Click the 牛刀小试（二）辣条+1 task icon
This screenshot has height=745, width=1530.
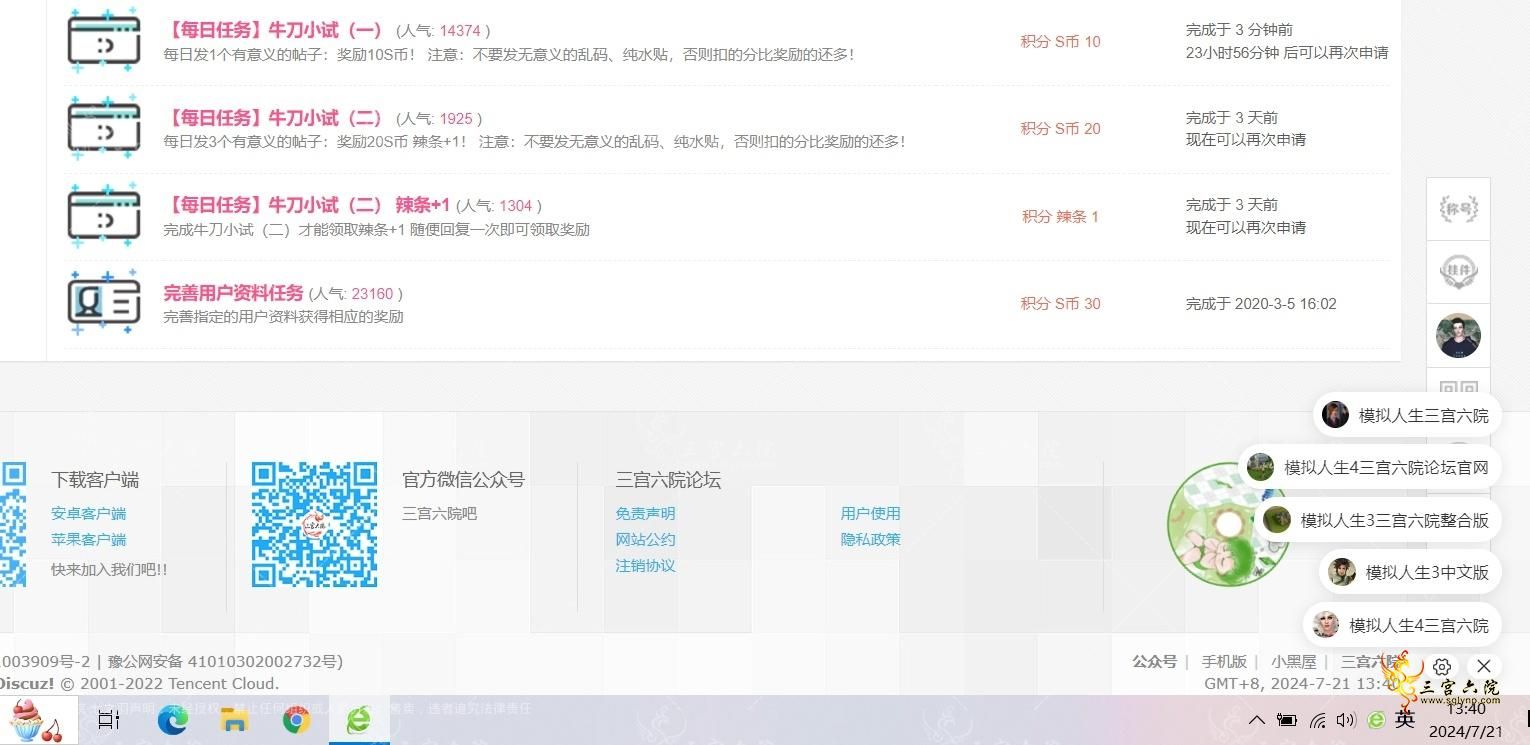coord(104,215)
